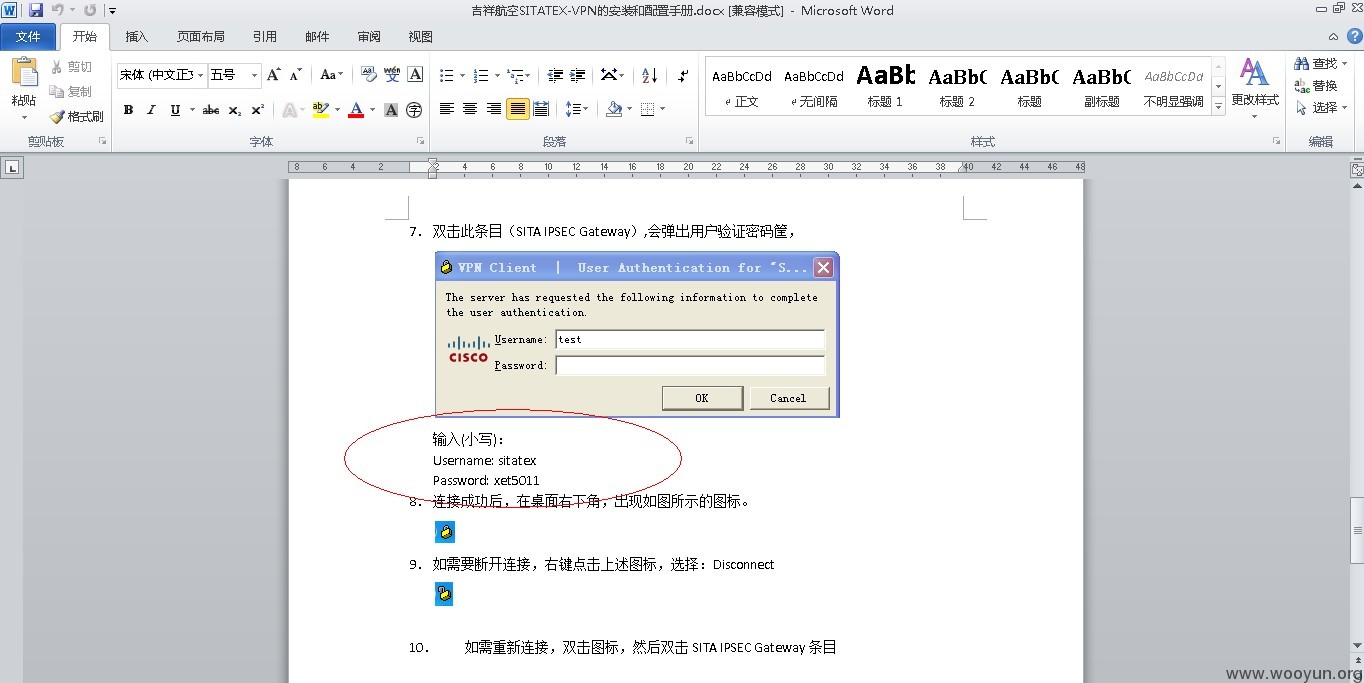Screen dimensions: 1364x683
Task: Switch to the Insert (插入) tab
Action: [x=137, y=36]
